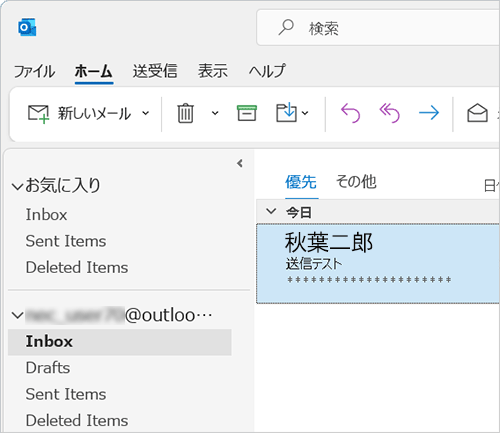Switch to the ホーム ribbon tab

pyautogui.click(x=94, y=71)
